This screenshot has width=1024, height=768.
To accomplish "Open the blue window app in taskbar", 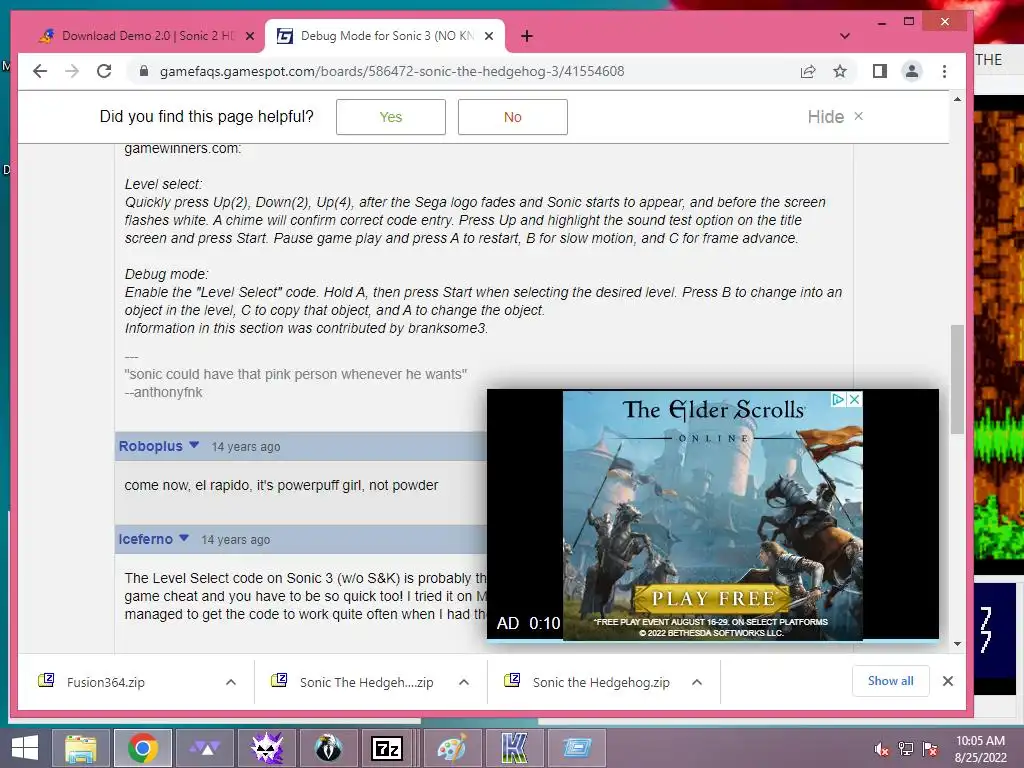I will pyautogui.click(x=577, y=748).
